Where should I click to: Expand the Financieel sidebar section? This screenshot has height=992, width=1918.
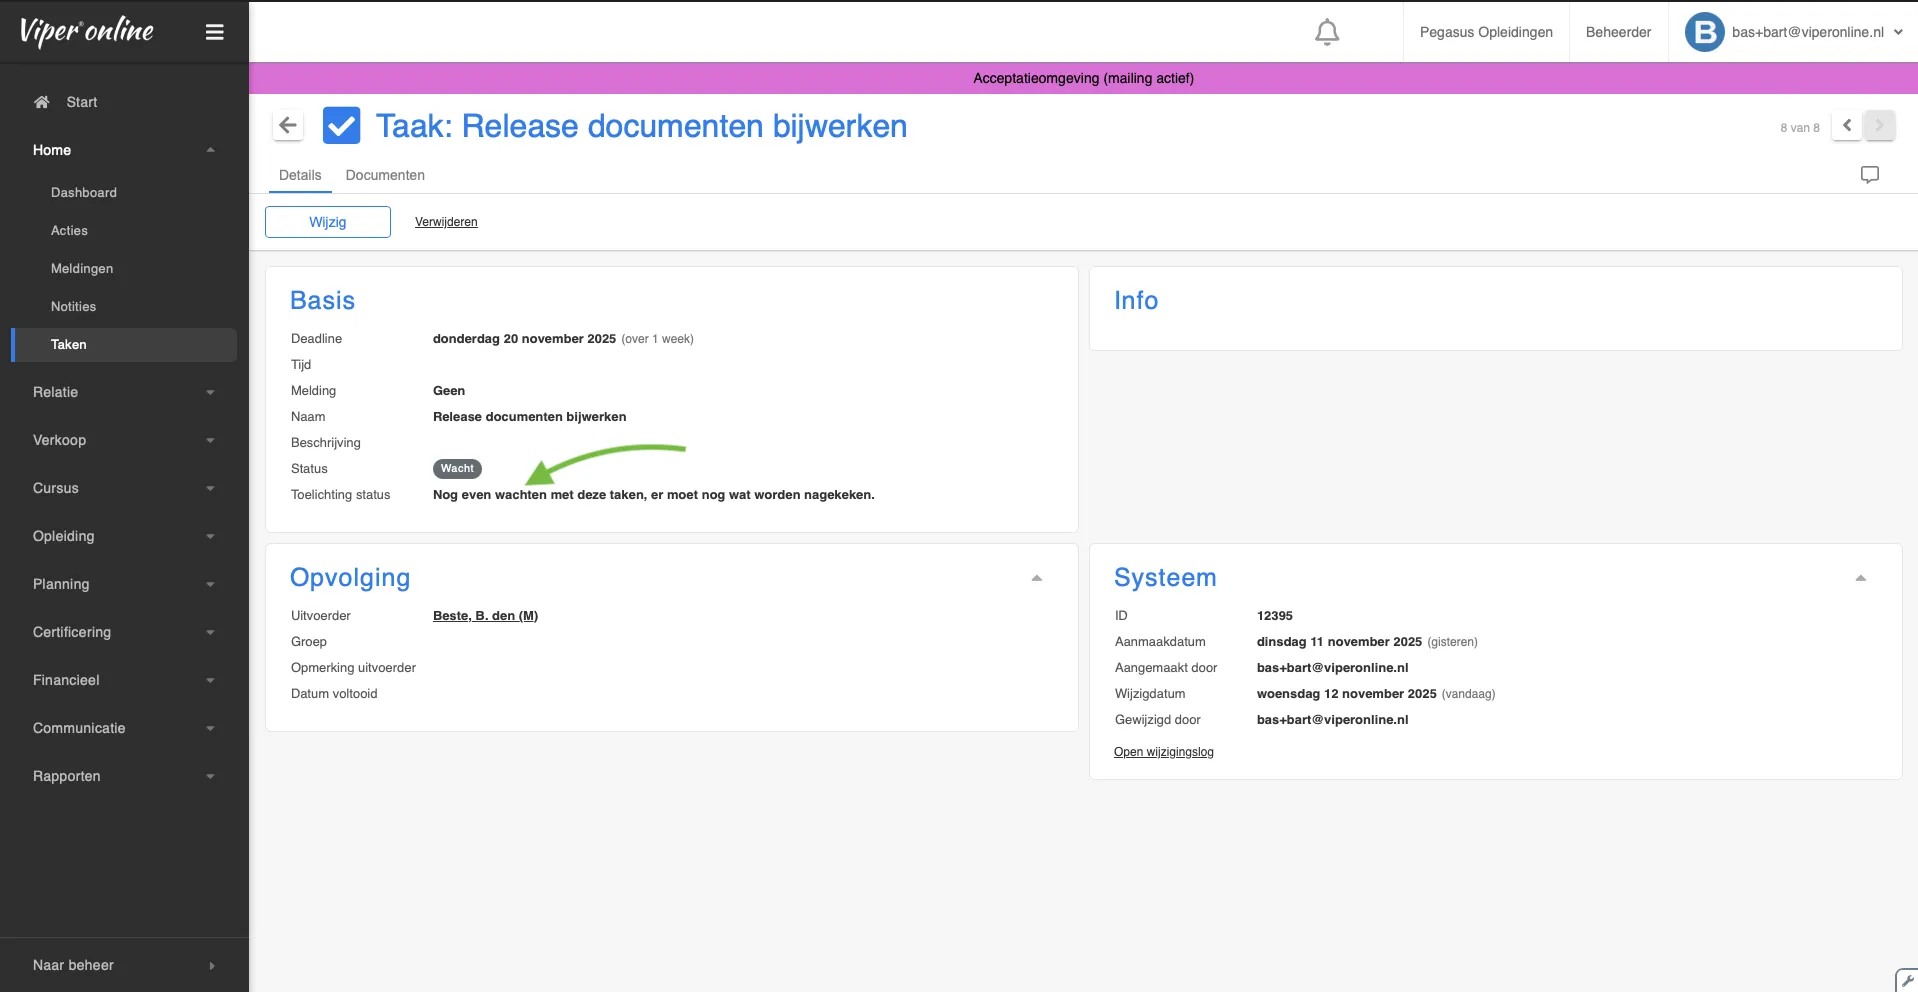point(123,680)
